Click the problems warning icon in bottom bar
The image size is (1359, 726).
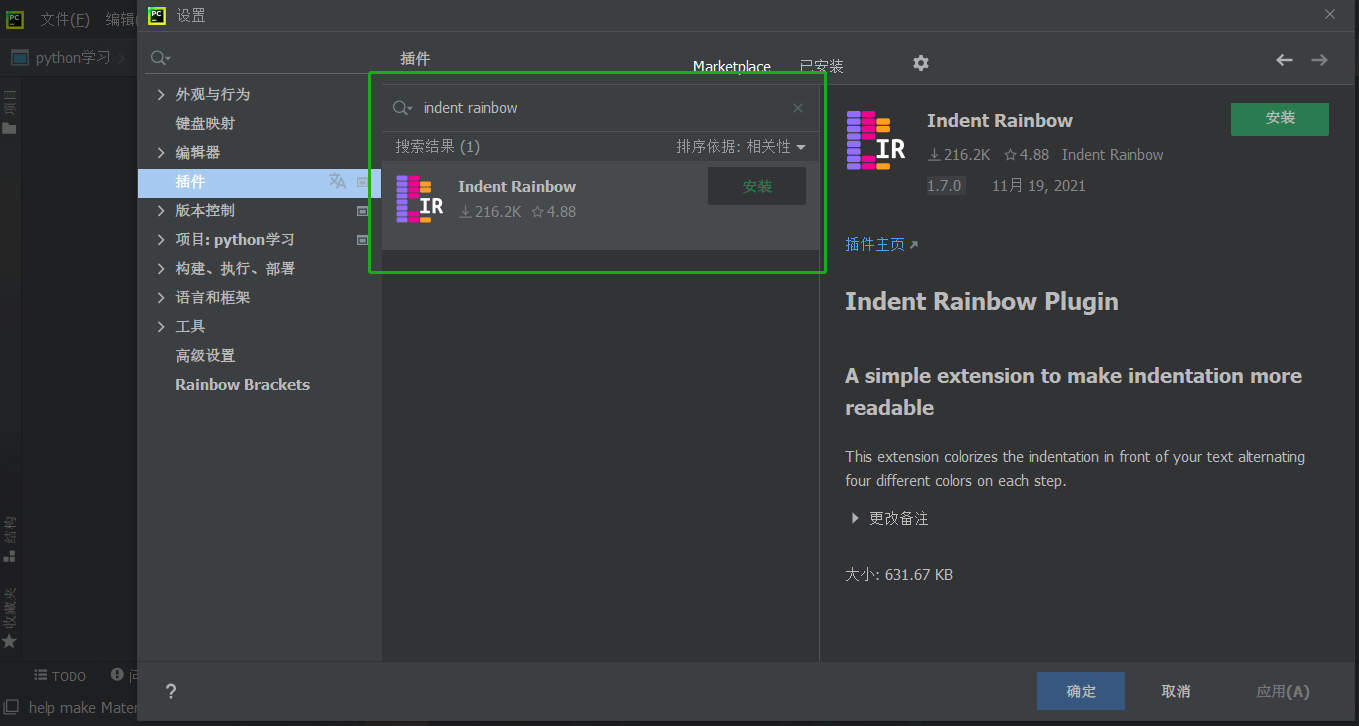(118, 675)
